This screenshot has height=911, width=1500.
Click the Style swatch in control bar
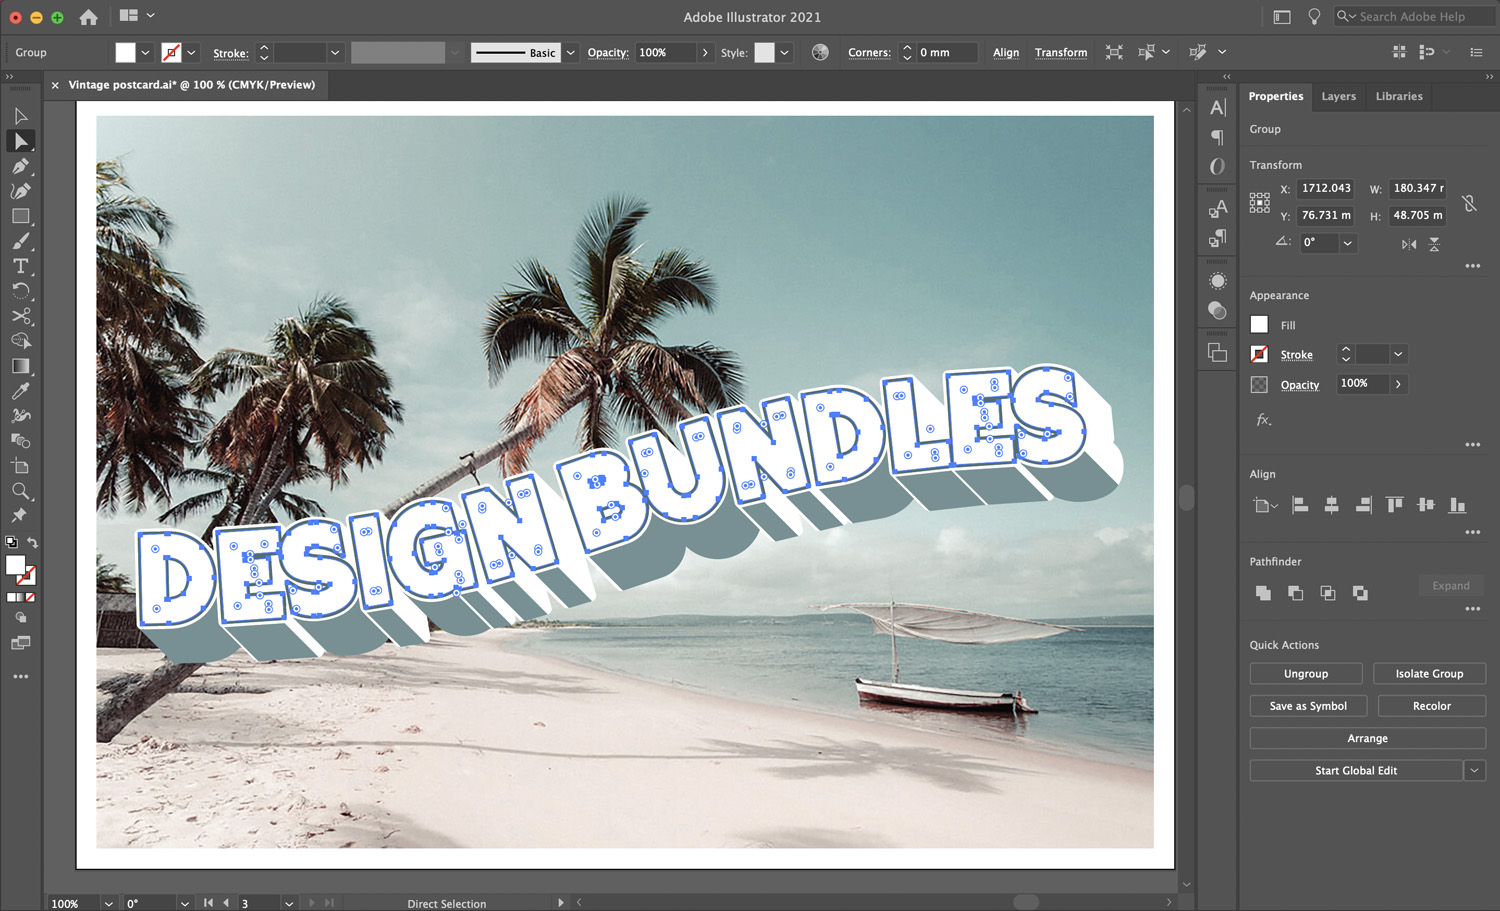tap(764, 53)
